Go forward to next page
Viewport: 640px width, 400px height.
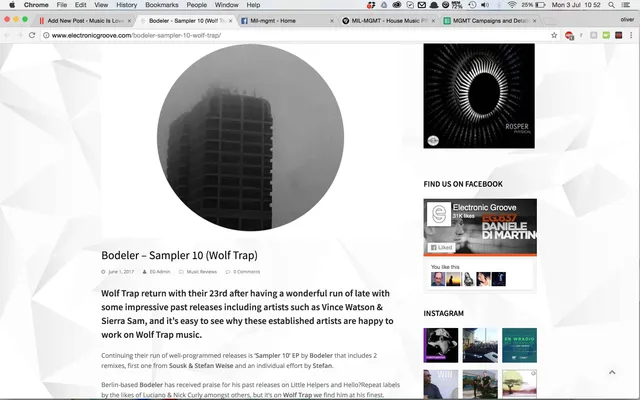[x=19, y=36]
